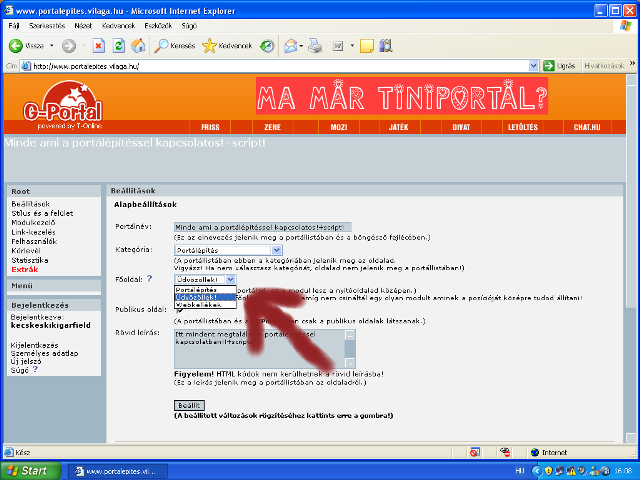Toggle the Publikus oldal checkbox
640x480 pixels.
pos(178,310)
